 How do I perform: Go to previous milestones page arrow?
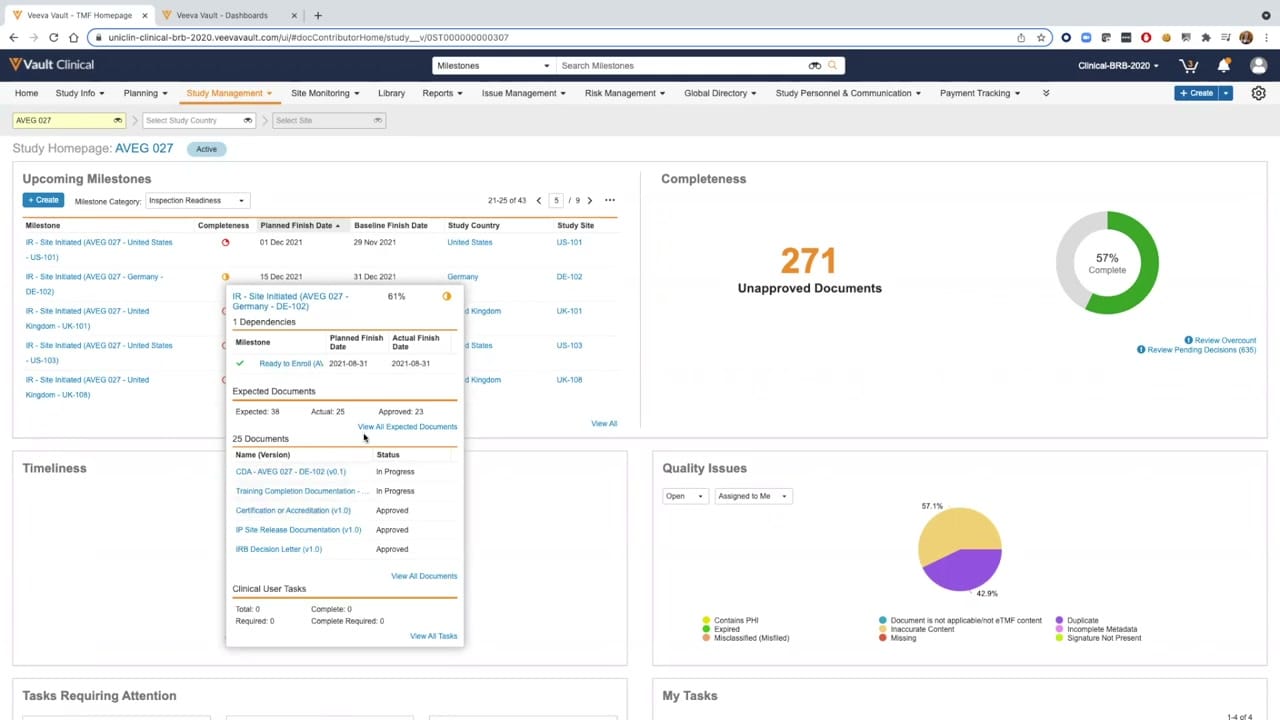click(x=539, y=200)
